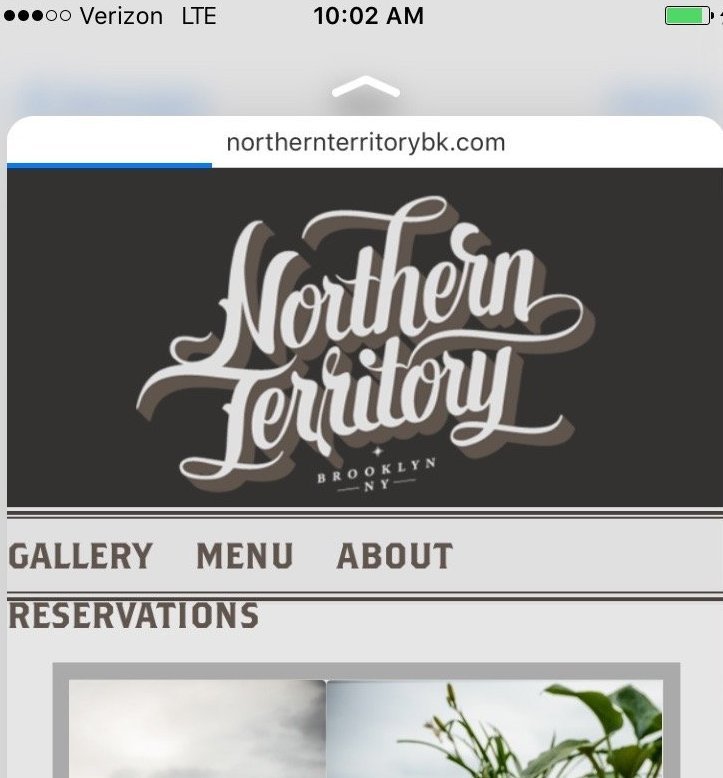Tap the green battery icon
Screen dimensions: 723x778
tap(689, 16)
